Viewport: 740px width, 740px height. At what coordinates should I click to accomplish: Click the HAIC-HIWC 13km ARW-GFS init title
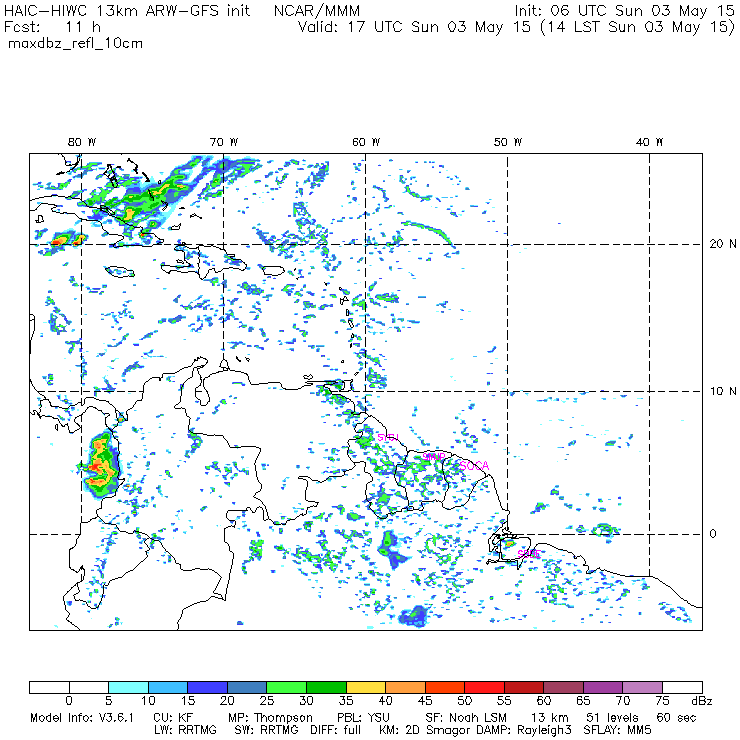[126, 11]
